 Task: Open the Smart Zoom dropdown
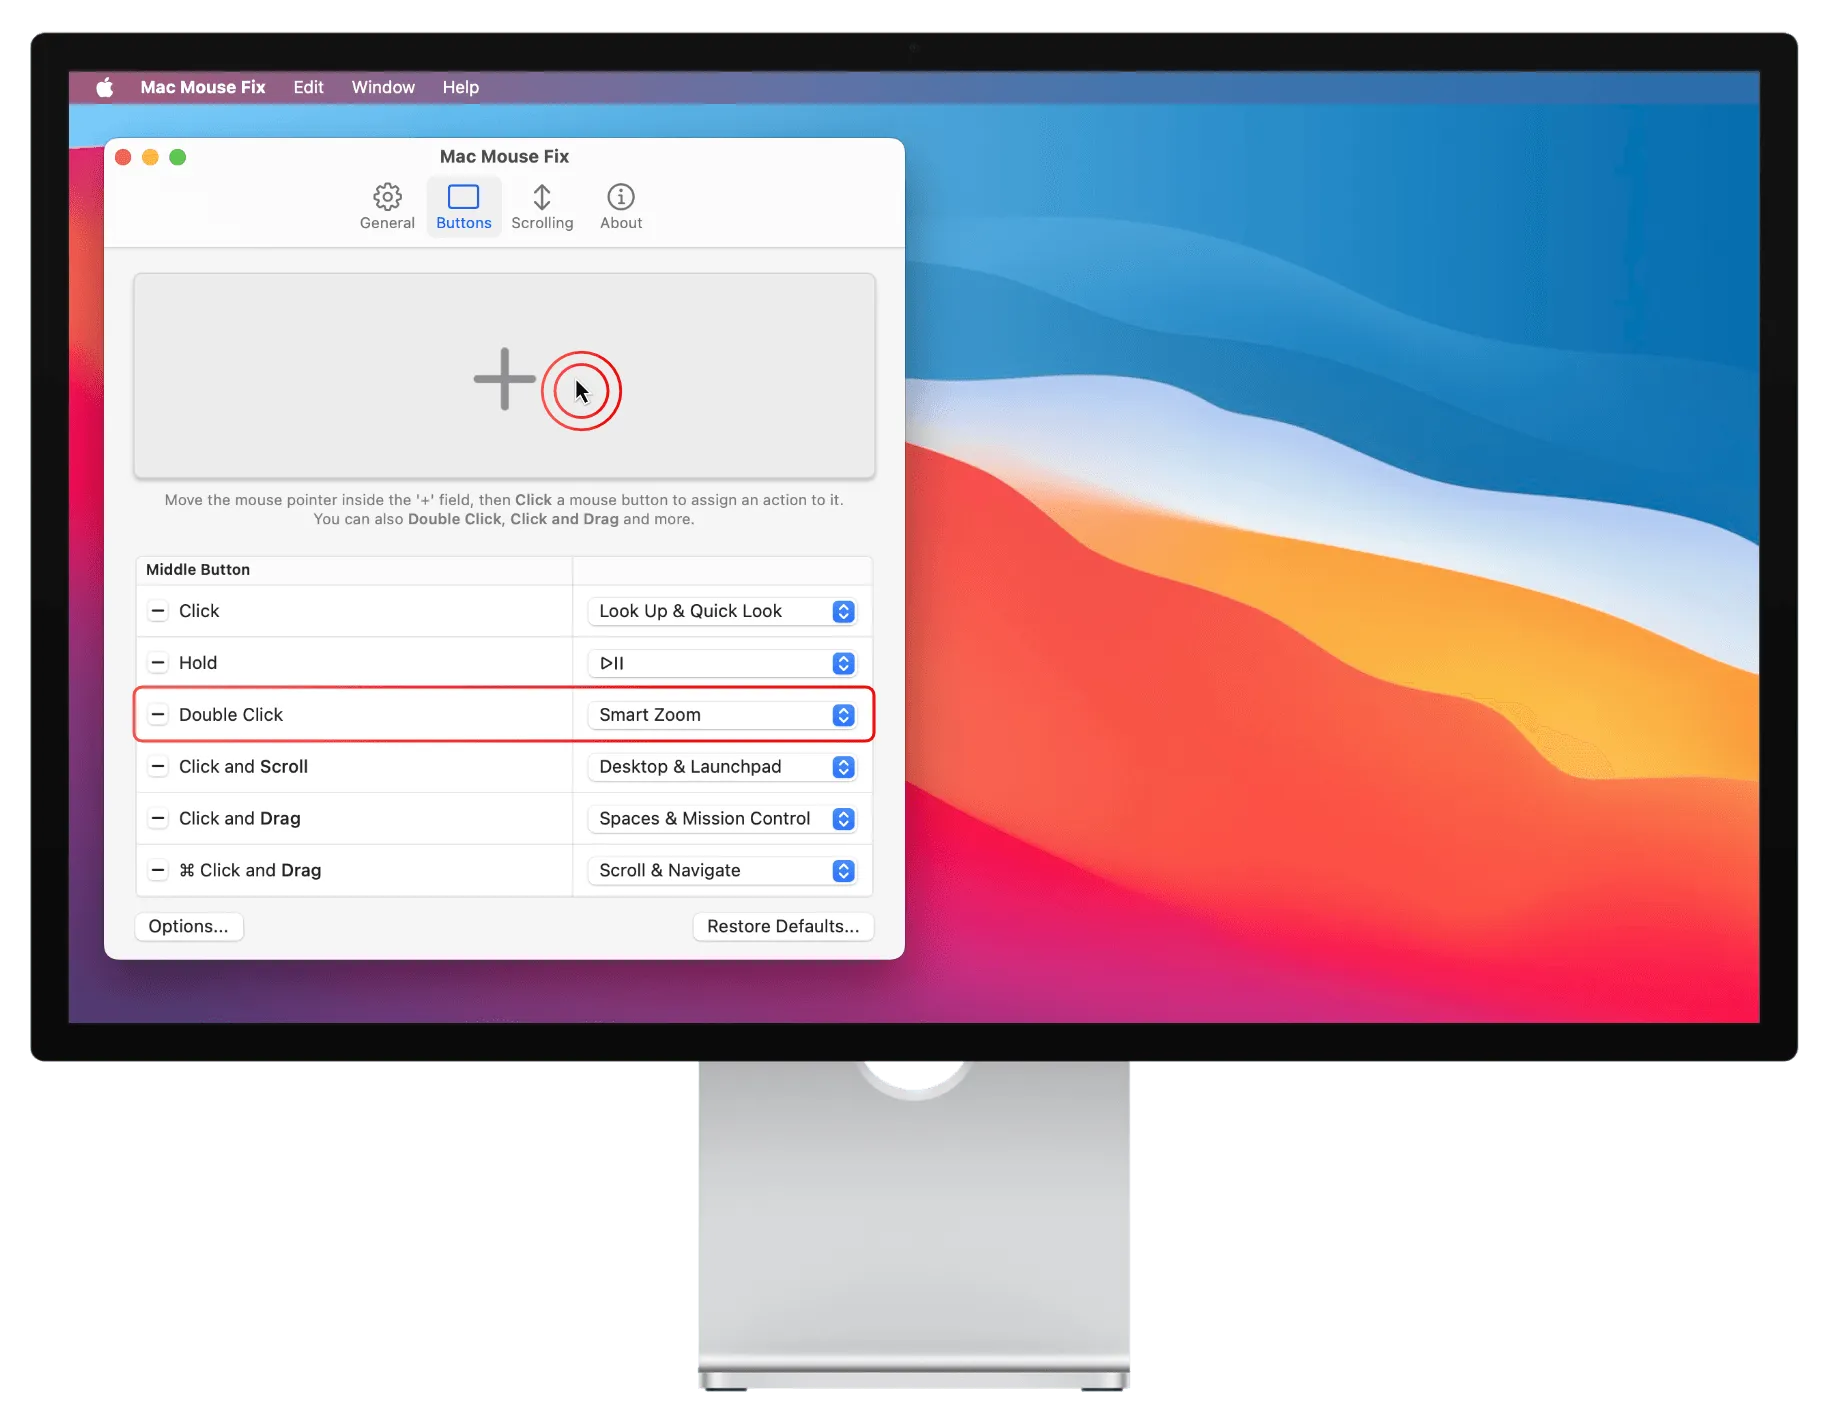pos(722,715)
